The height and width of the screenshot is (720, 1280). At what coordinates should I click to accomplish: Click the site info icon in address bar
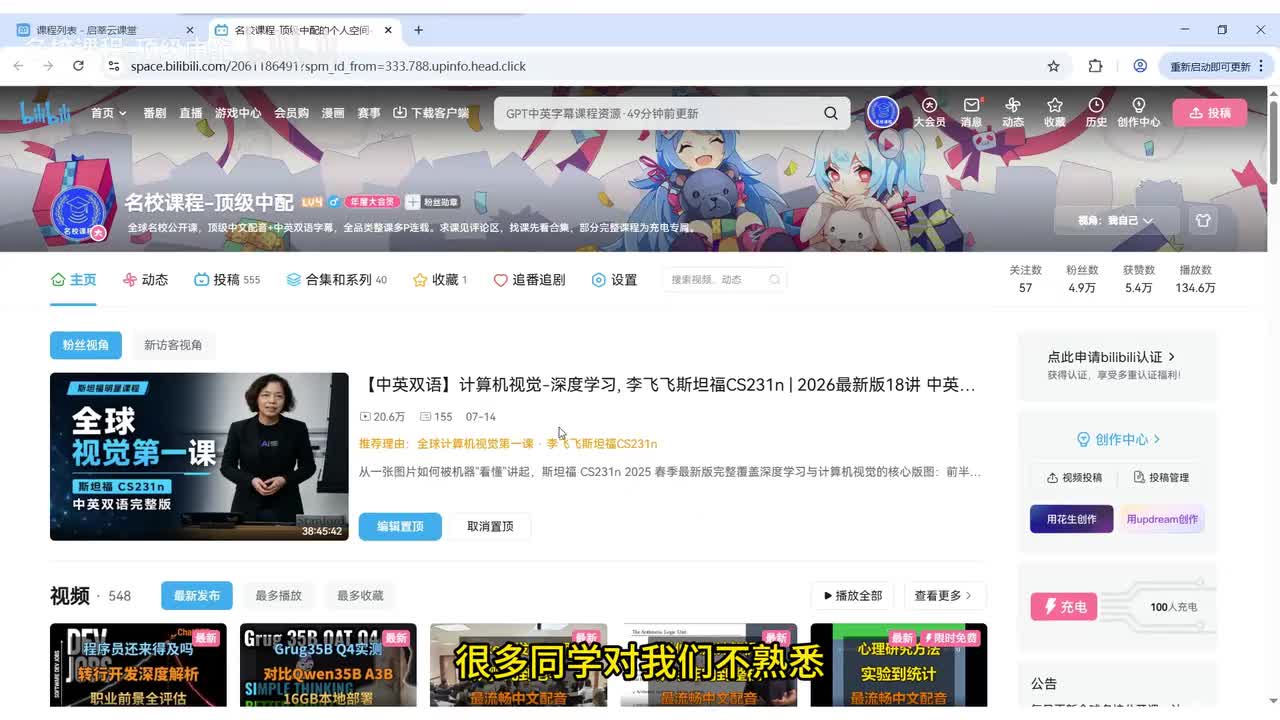point(113,66)
